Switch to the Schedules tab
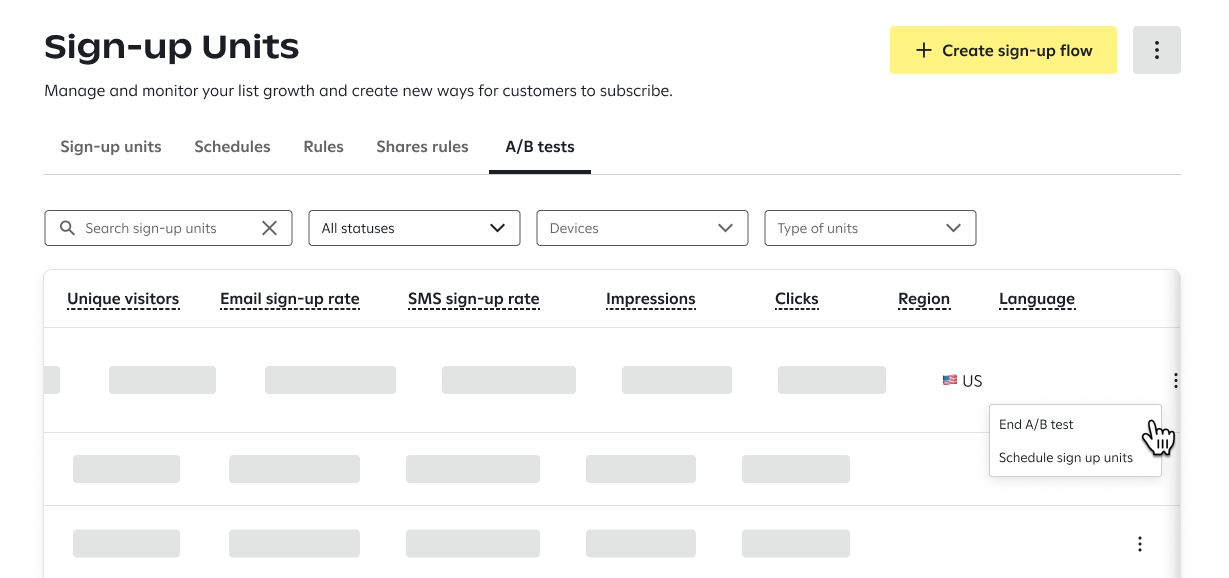The width and height of the screenshot is (1229, 578). click(x=232, y=146)
